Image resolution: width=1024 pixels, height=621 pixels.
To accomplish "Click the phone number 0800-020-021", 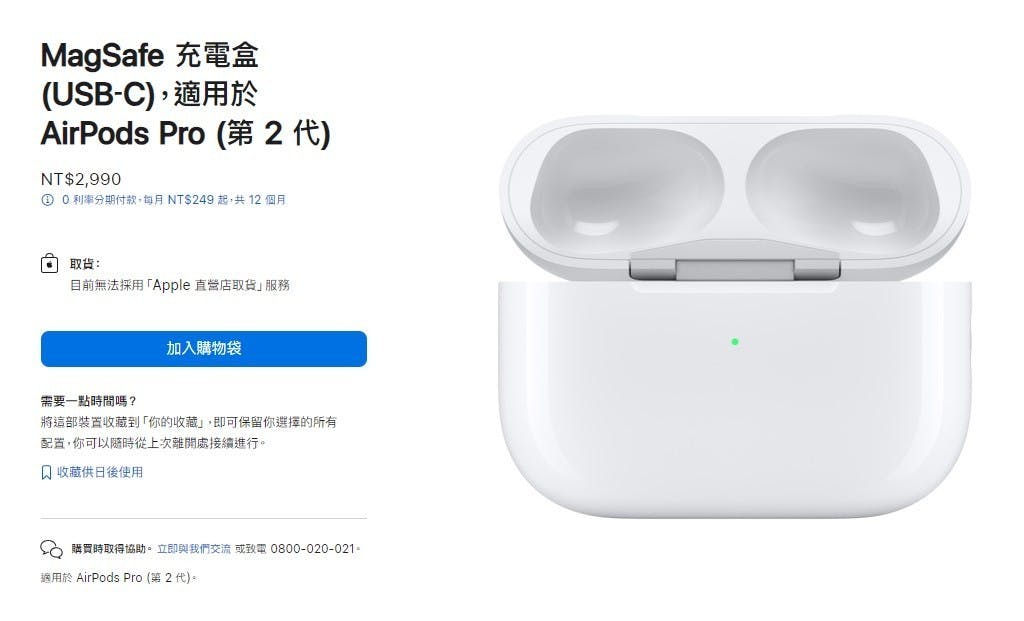I will pos(312,549).
